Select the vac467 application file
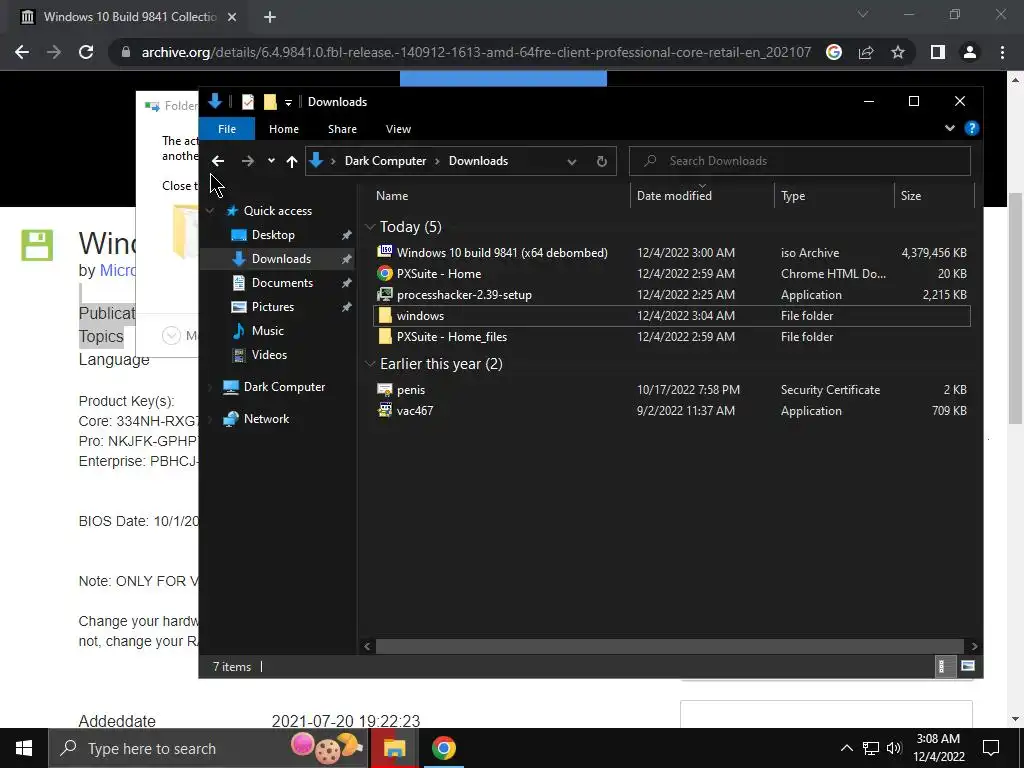Image resolution: width=1024 pixels, height=768 pixels. click(x=415, y=411)
